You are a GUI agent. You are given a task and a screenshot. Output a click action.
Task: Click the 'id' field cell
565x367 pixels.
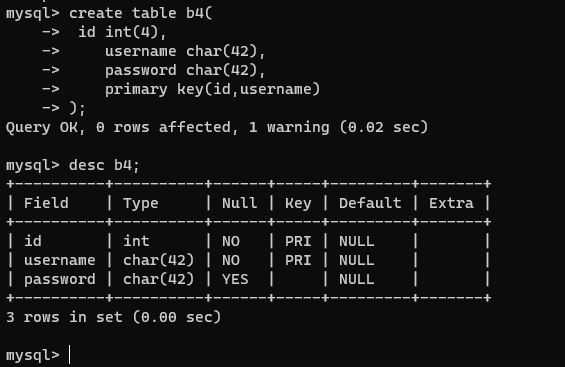coord(33,241)
